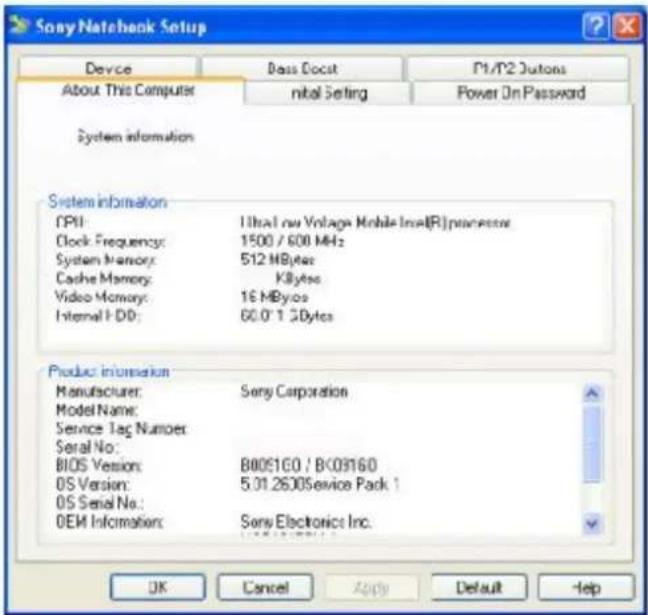The height and width of the screenshot is (615, 648).
Task: Click the question mark help button in title bar
Action: (596, 26)
